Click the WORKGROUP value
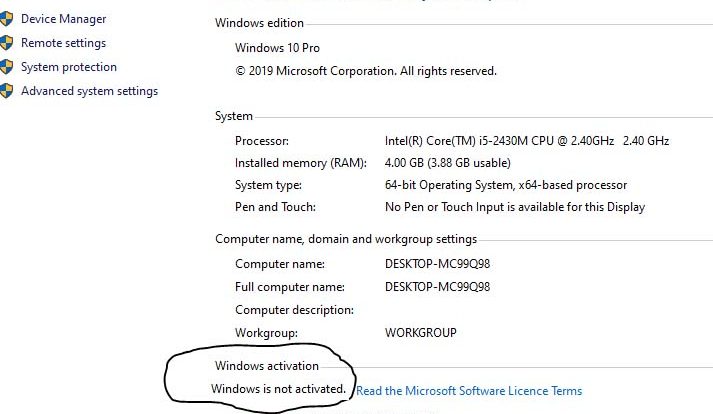713x414 pixels. [421, 333]
